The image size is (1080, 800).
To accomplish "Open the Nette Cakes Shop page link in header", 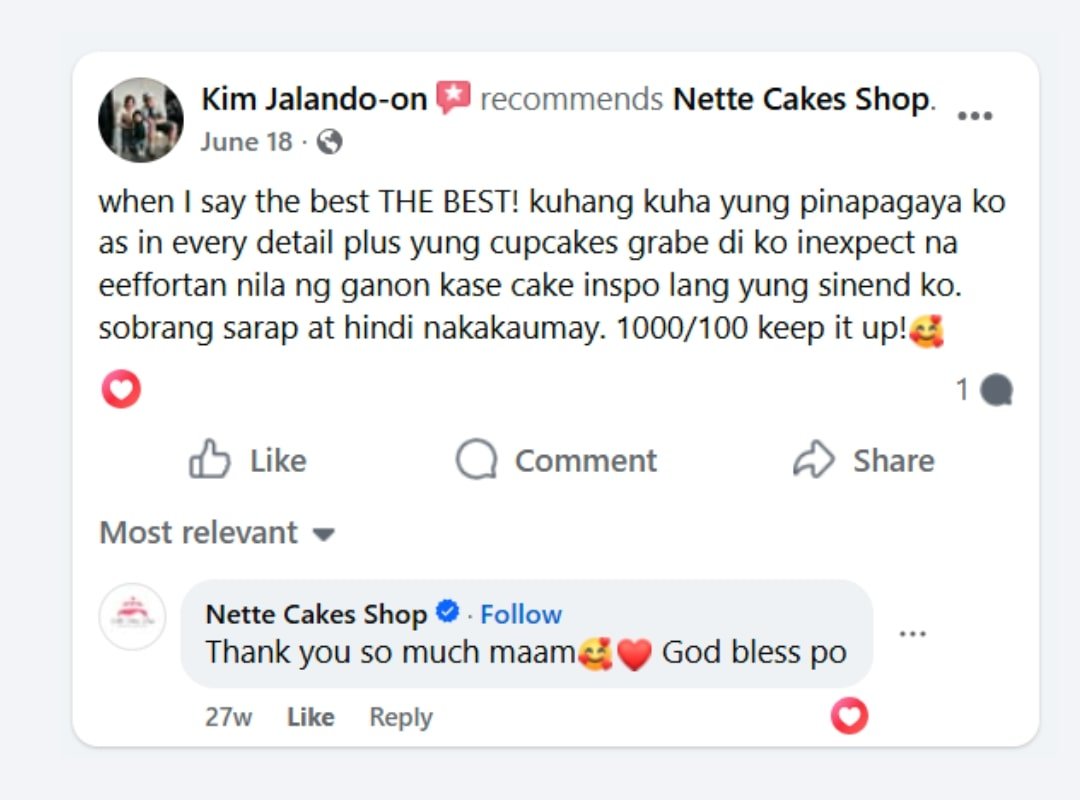I will [x=801, y=99].
